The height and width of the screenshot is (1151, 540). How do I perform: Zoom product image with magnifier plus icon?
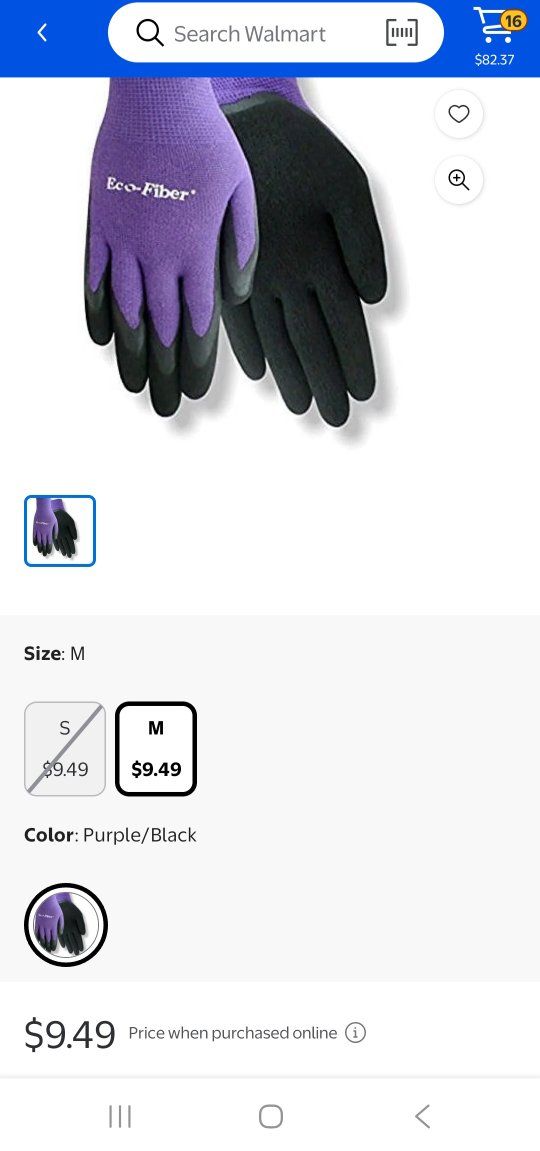tap(459, 180)
